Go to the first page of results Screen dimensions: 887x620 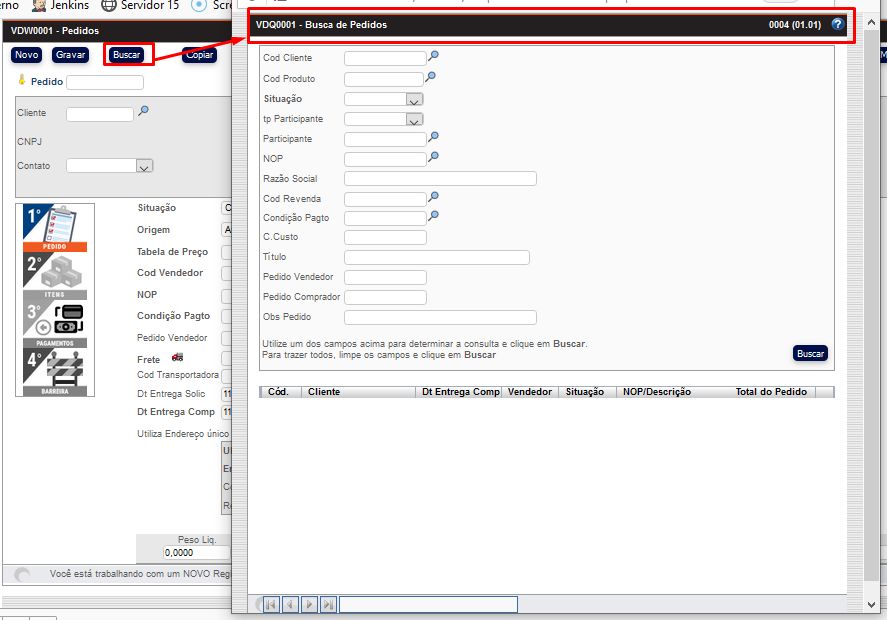tap(270, 604)
